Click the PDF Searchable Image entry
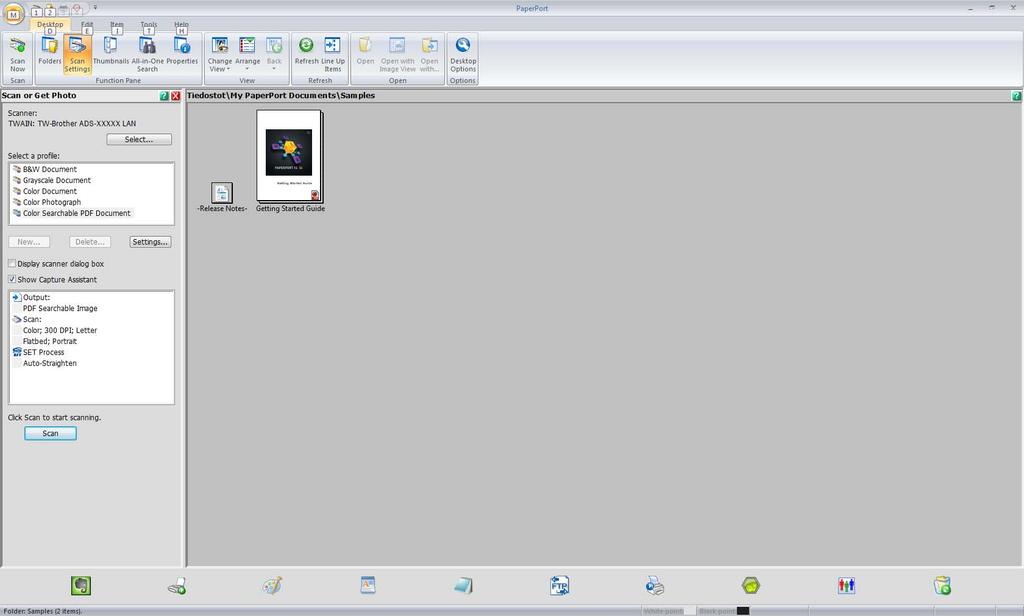 pyautogui.click(x=60, y=308)
